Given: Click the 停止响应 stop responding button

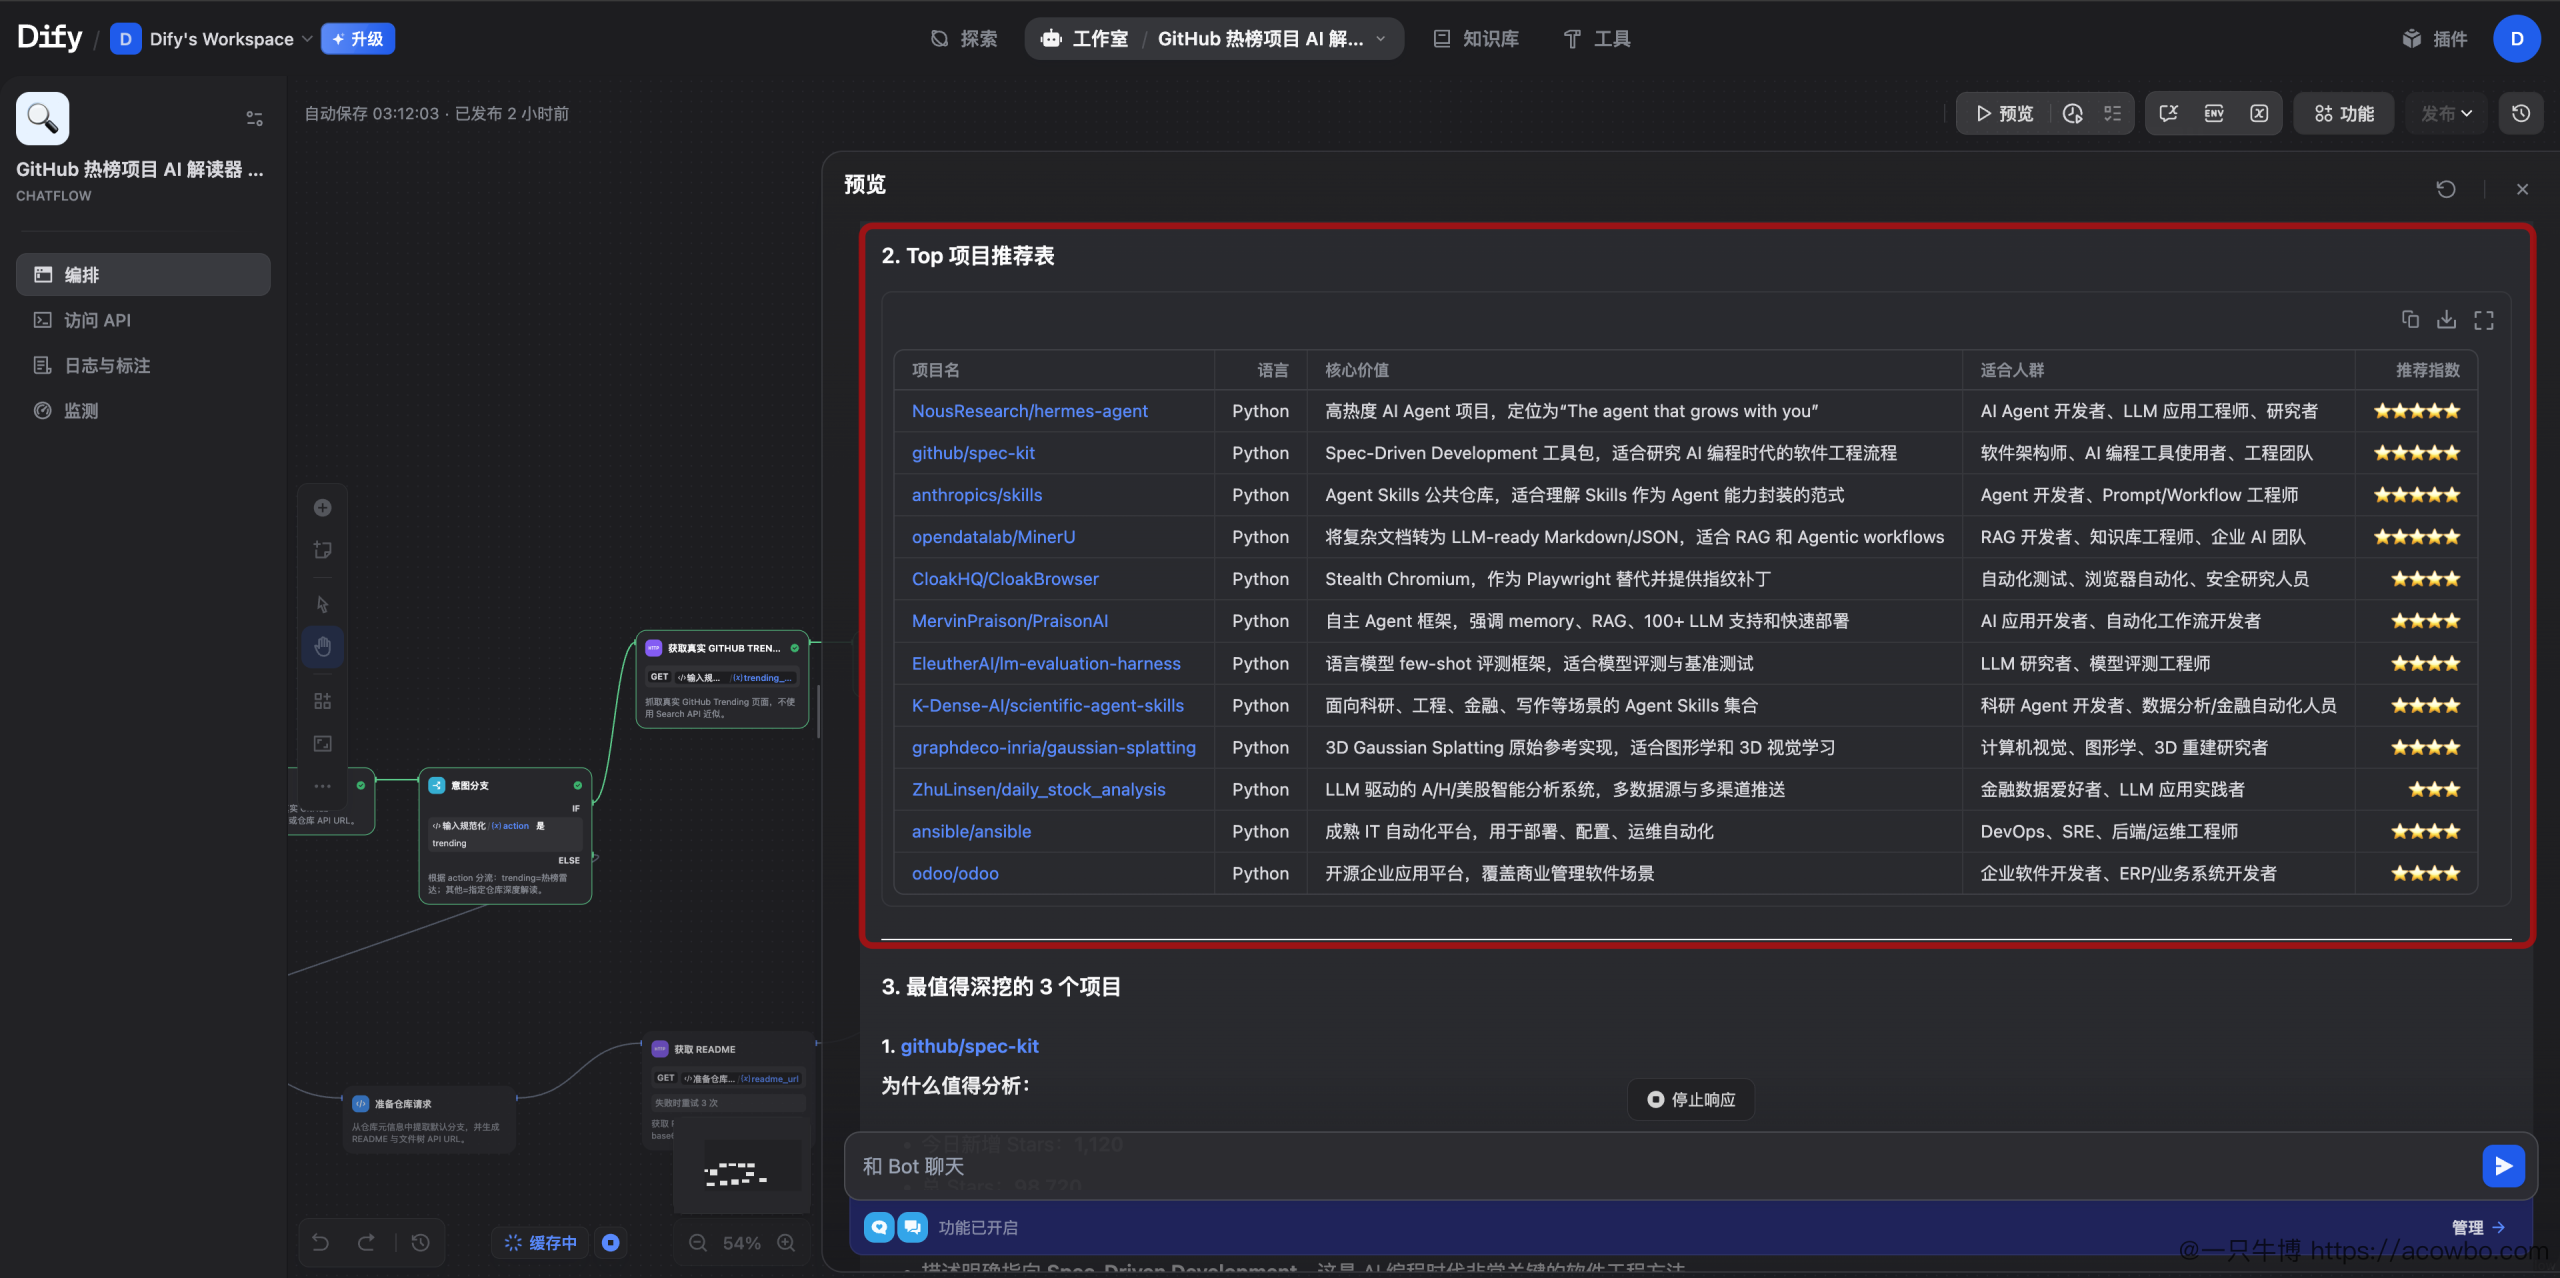Looking at the screenshot, I should click(1690, 1099).
